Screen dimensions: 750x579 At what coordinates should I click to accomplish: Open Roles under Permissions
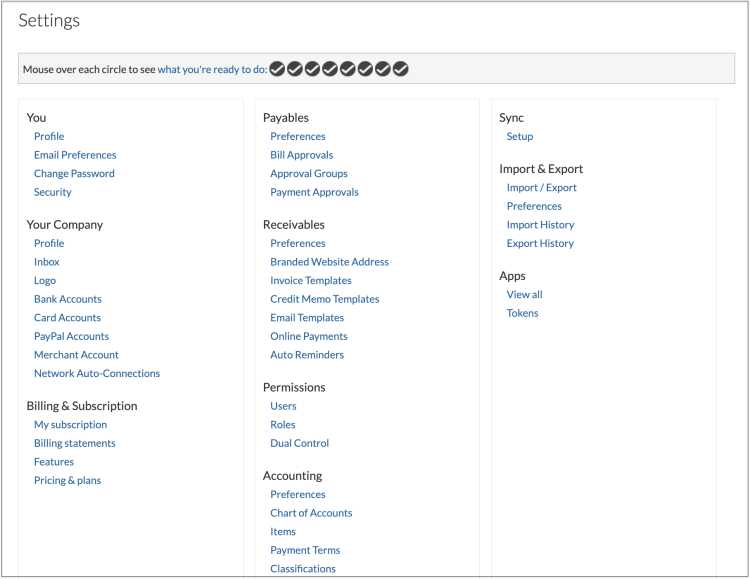283,425
